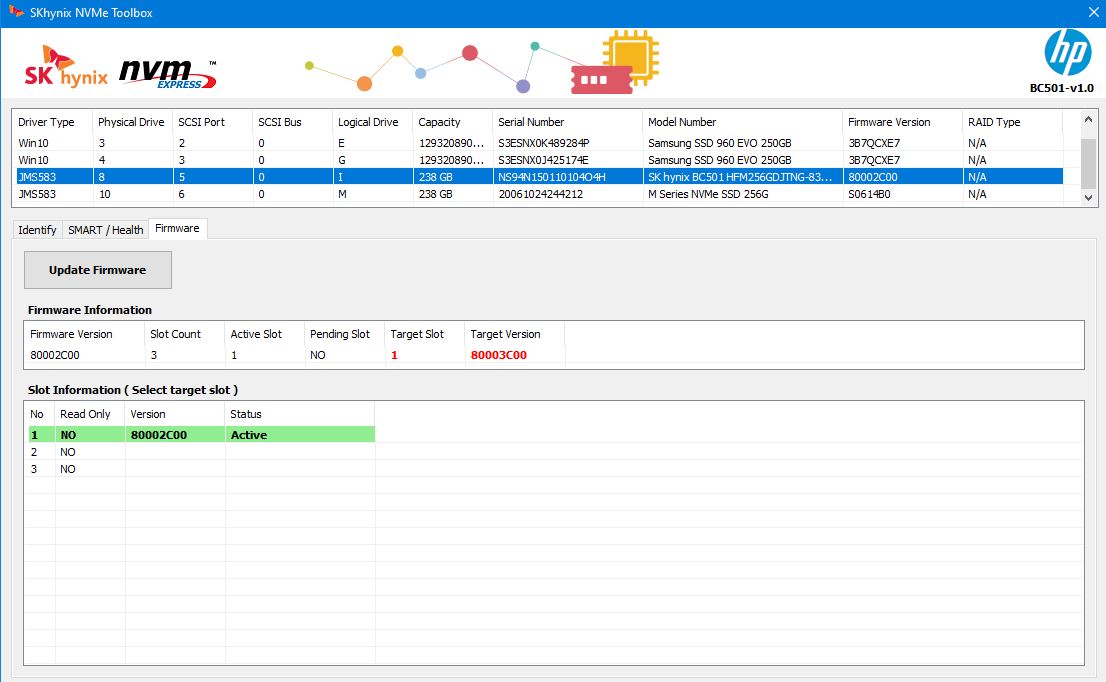The height and width of the screenshot is (682, 1106).
Task: Select slot 3 as target slot
Action: tap(201, 469)
